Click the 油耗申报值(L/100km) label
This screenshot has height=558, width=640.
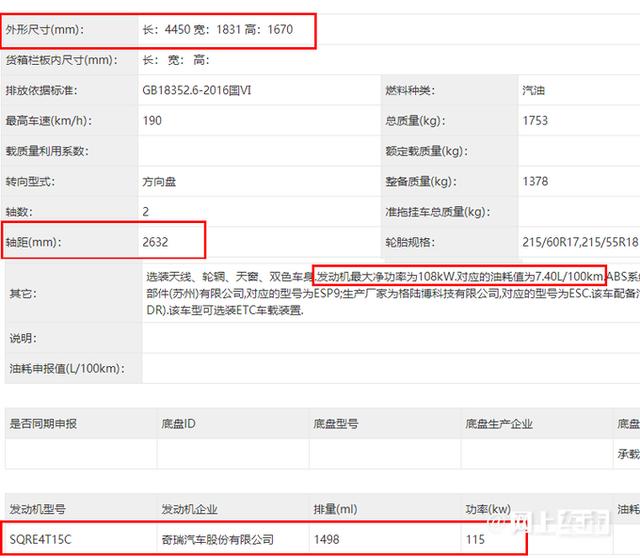67,369
